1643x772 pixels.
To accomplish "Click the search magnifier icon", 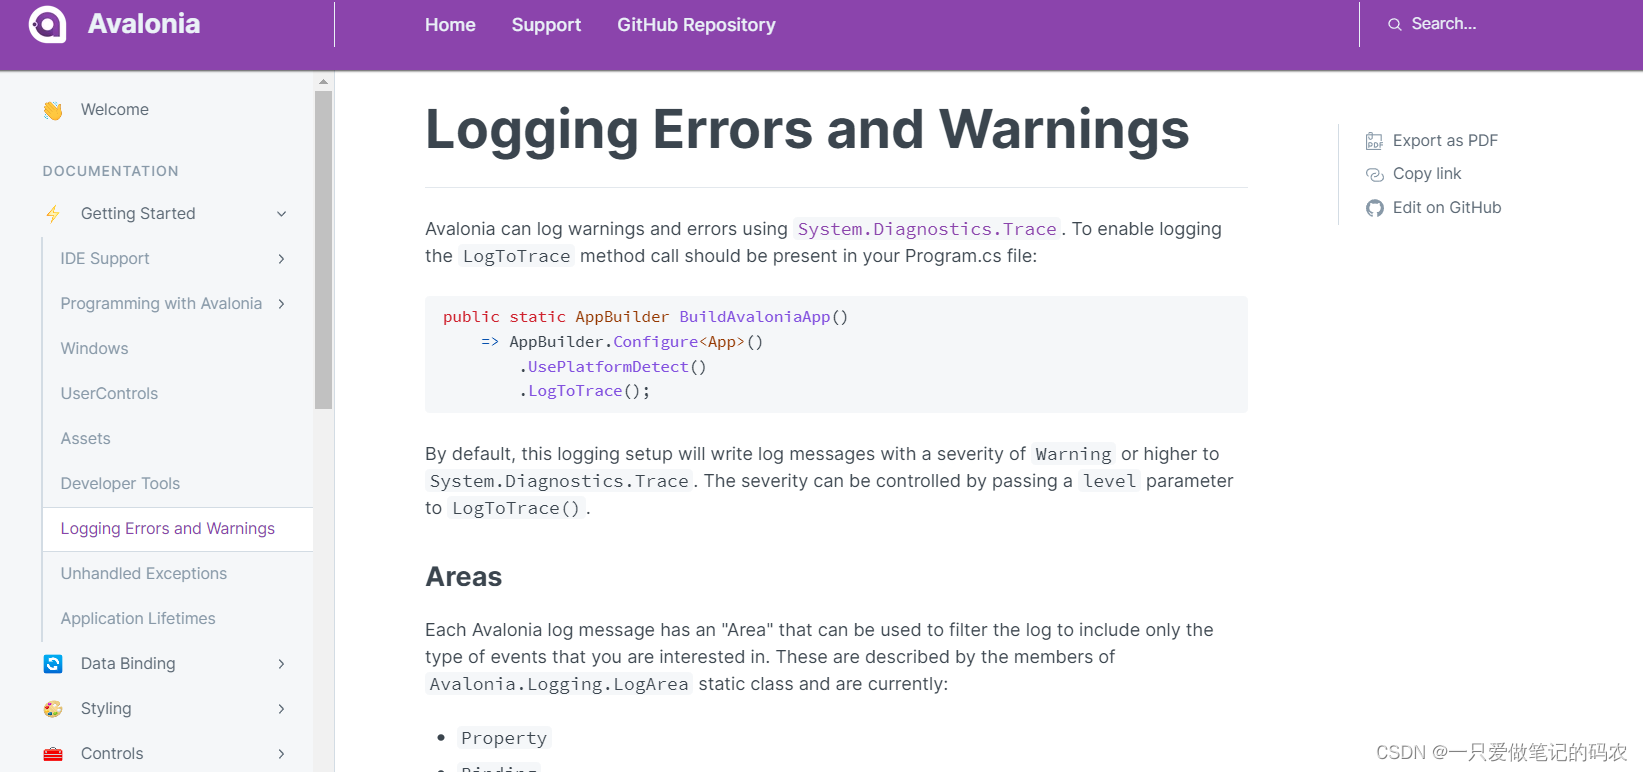I will pos(1394,24).
